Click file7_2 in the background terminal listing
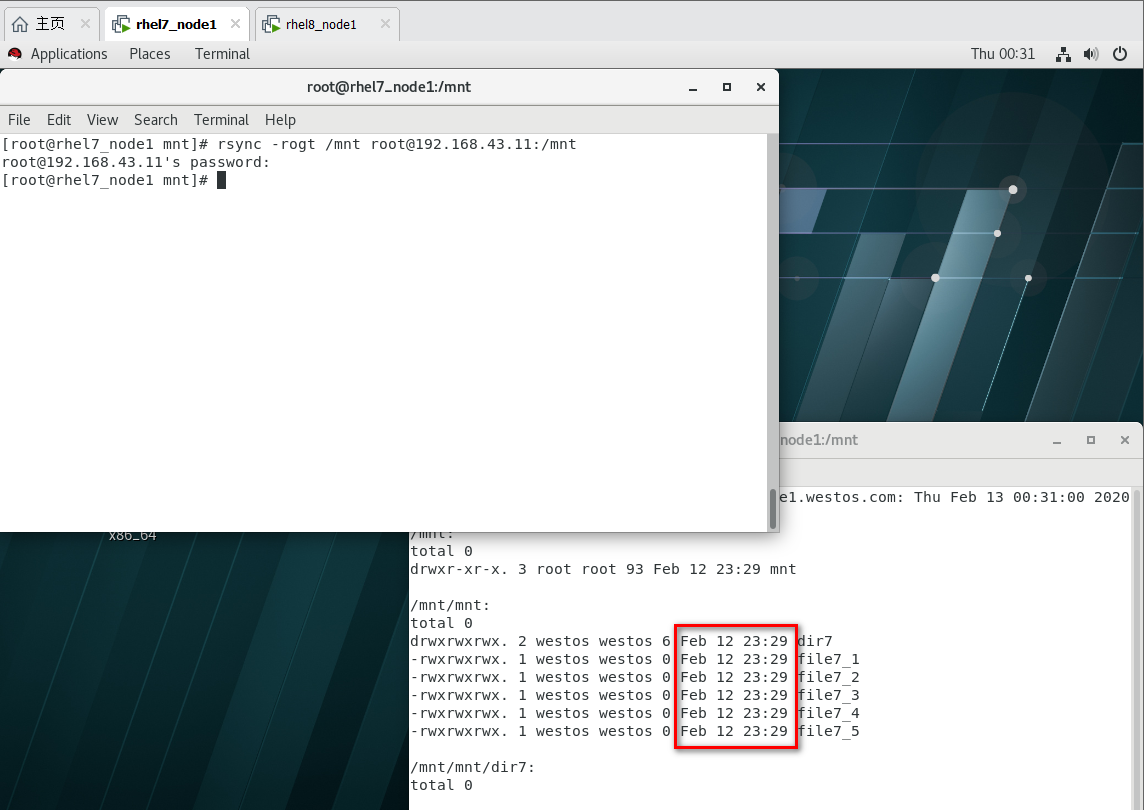Screen dimensions: 1144x810 [828, 677]
